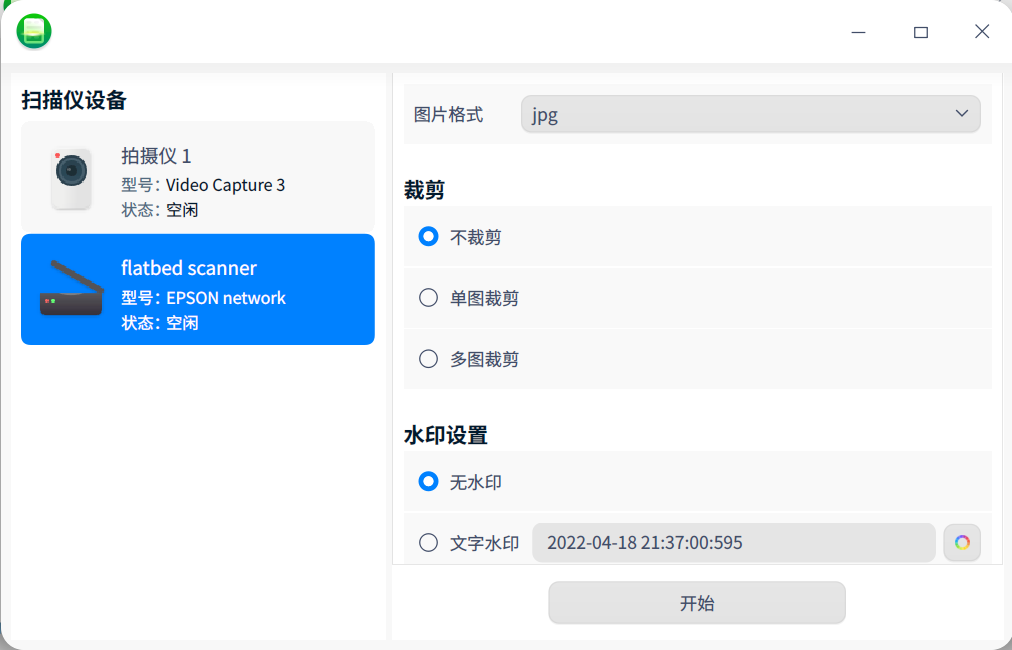The width and height of the screenshot is (1012, 650).
Task: Click the 图片格式 label
Action: [x=449, y=115]
